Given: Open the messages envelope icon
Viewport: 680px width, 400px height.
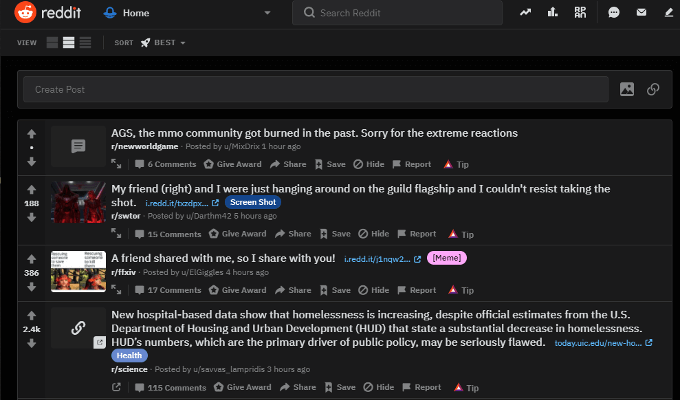Looking at the screenshot, I should point(641,12).
